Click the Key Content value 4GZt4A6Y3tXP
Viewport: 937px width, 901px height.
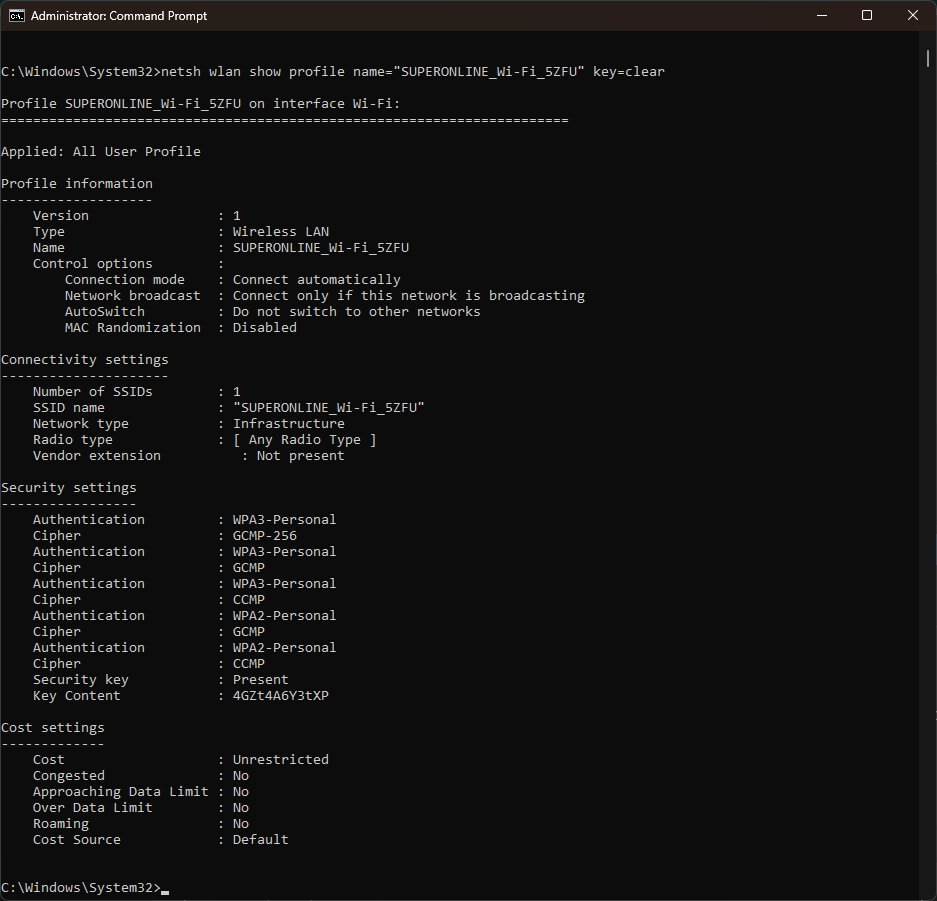point(280,696)
